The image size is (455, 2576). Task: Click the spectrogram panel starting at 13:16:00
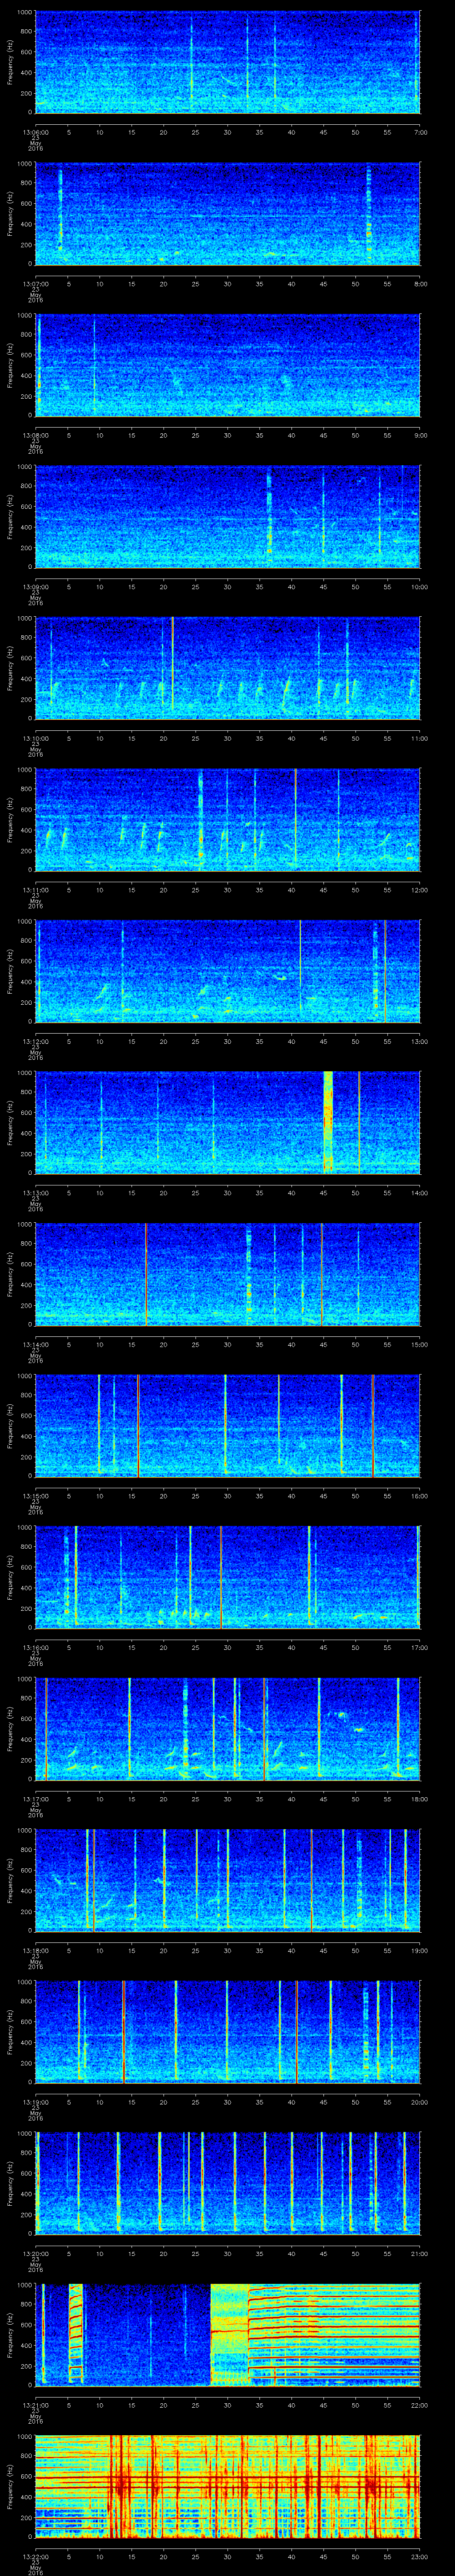pos(228,1577)
